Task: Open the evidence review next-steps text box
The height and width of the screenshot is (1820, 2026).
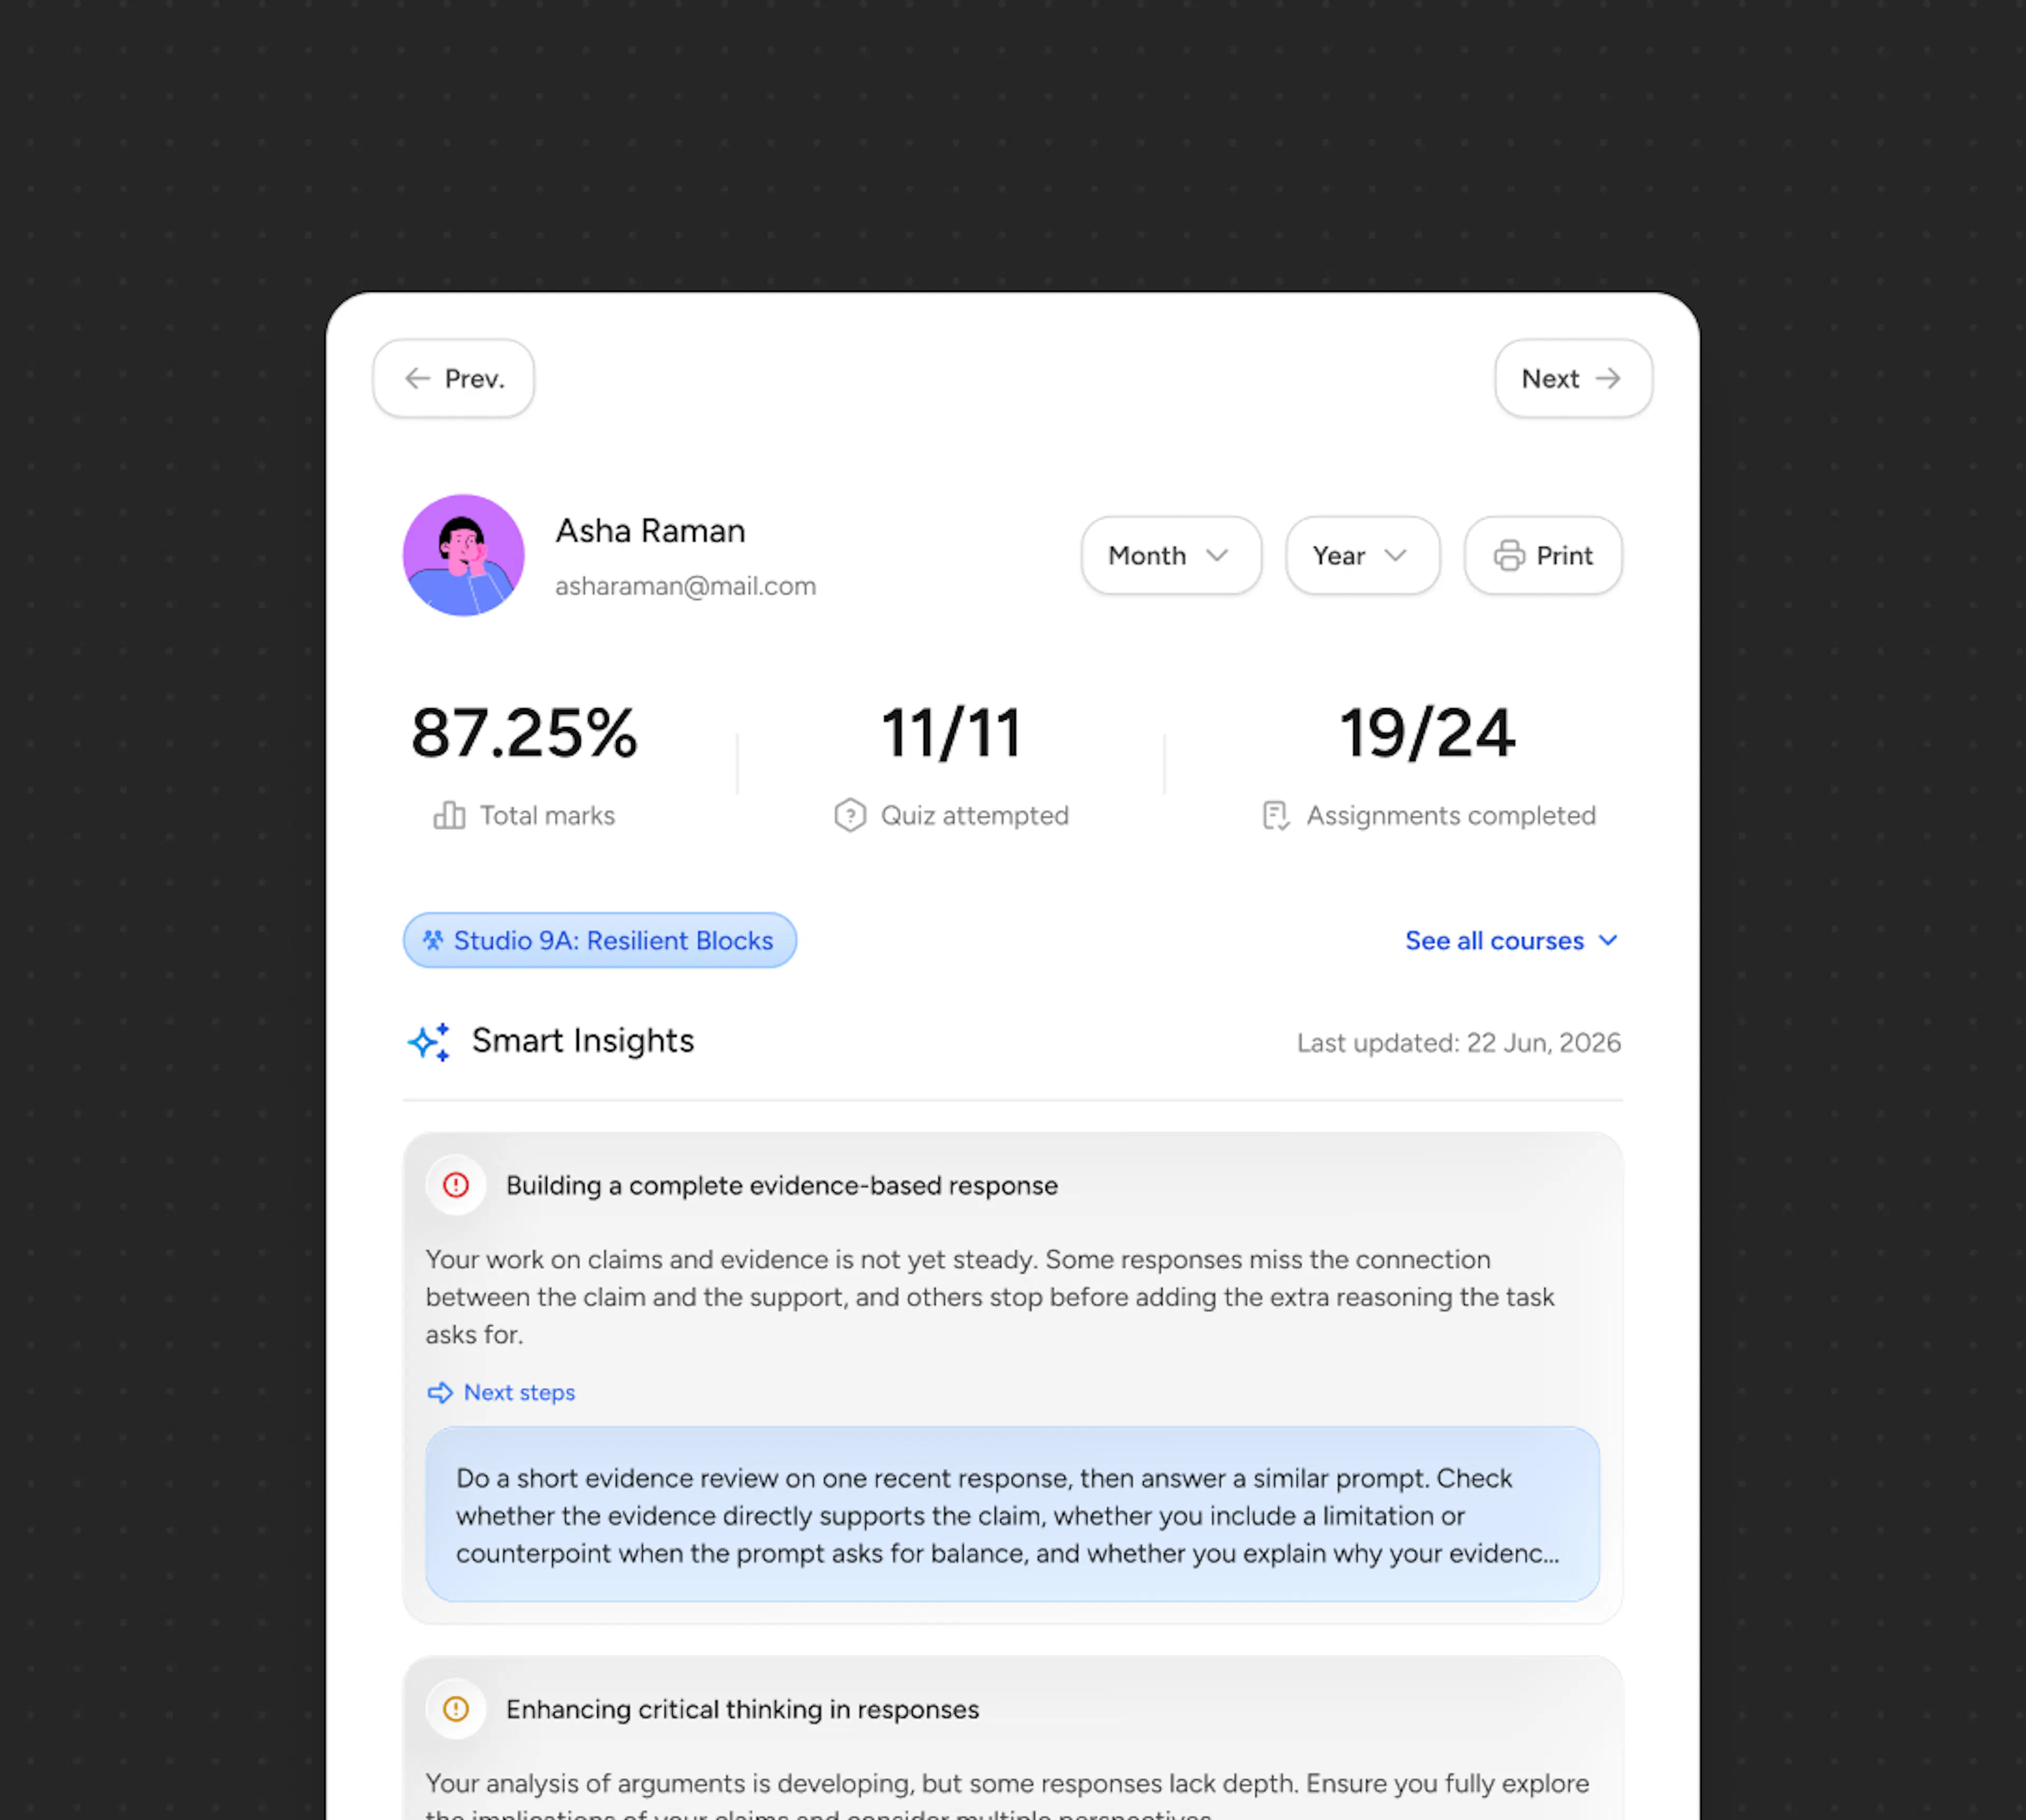Action: pyautogui.click(x=1012, y=1514)
